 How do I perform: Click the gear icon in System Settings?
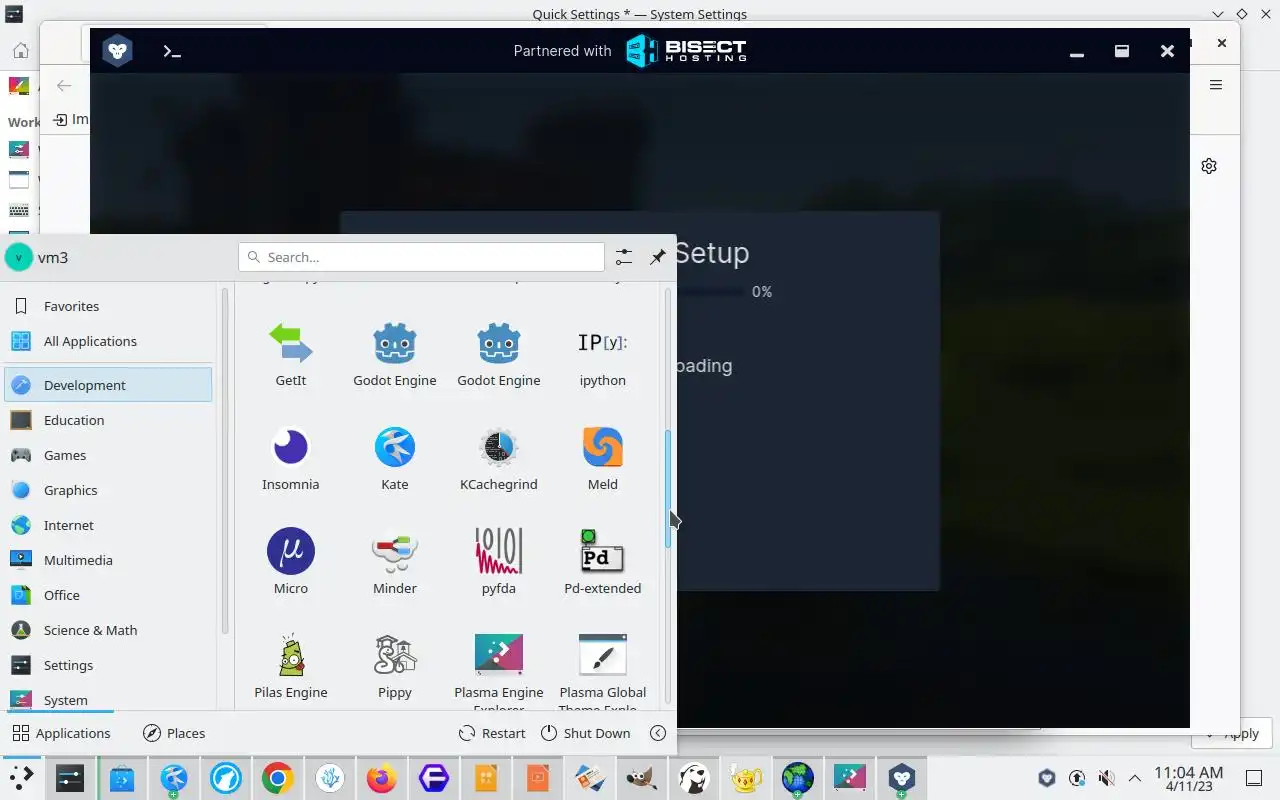coord(1209,166)
